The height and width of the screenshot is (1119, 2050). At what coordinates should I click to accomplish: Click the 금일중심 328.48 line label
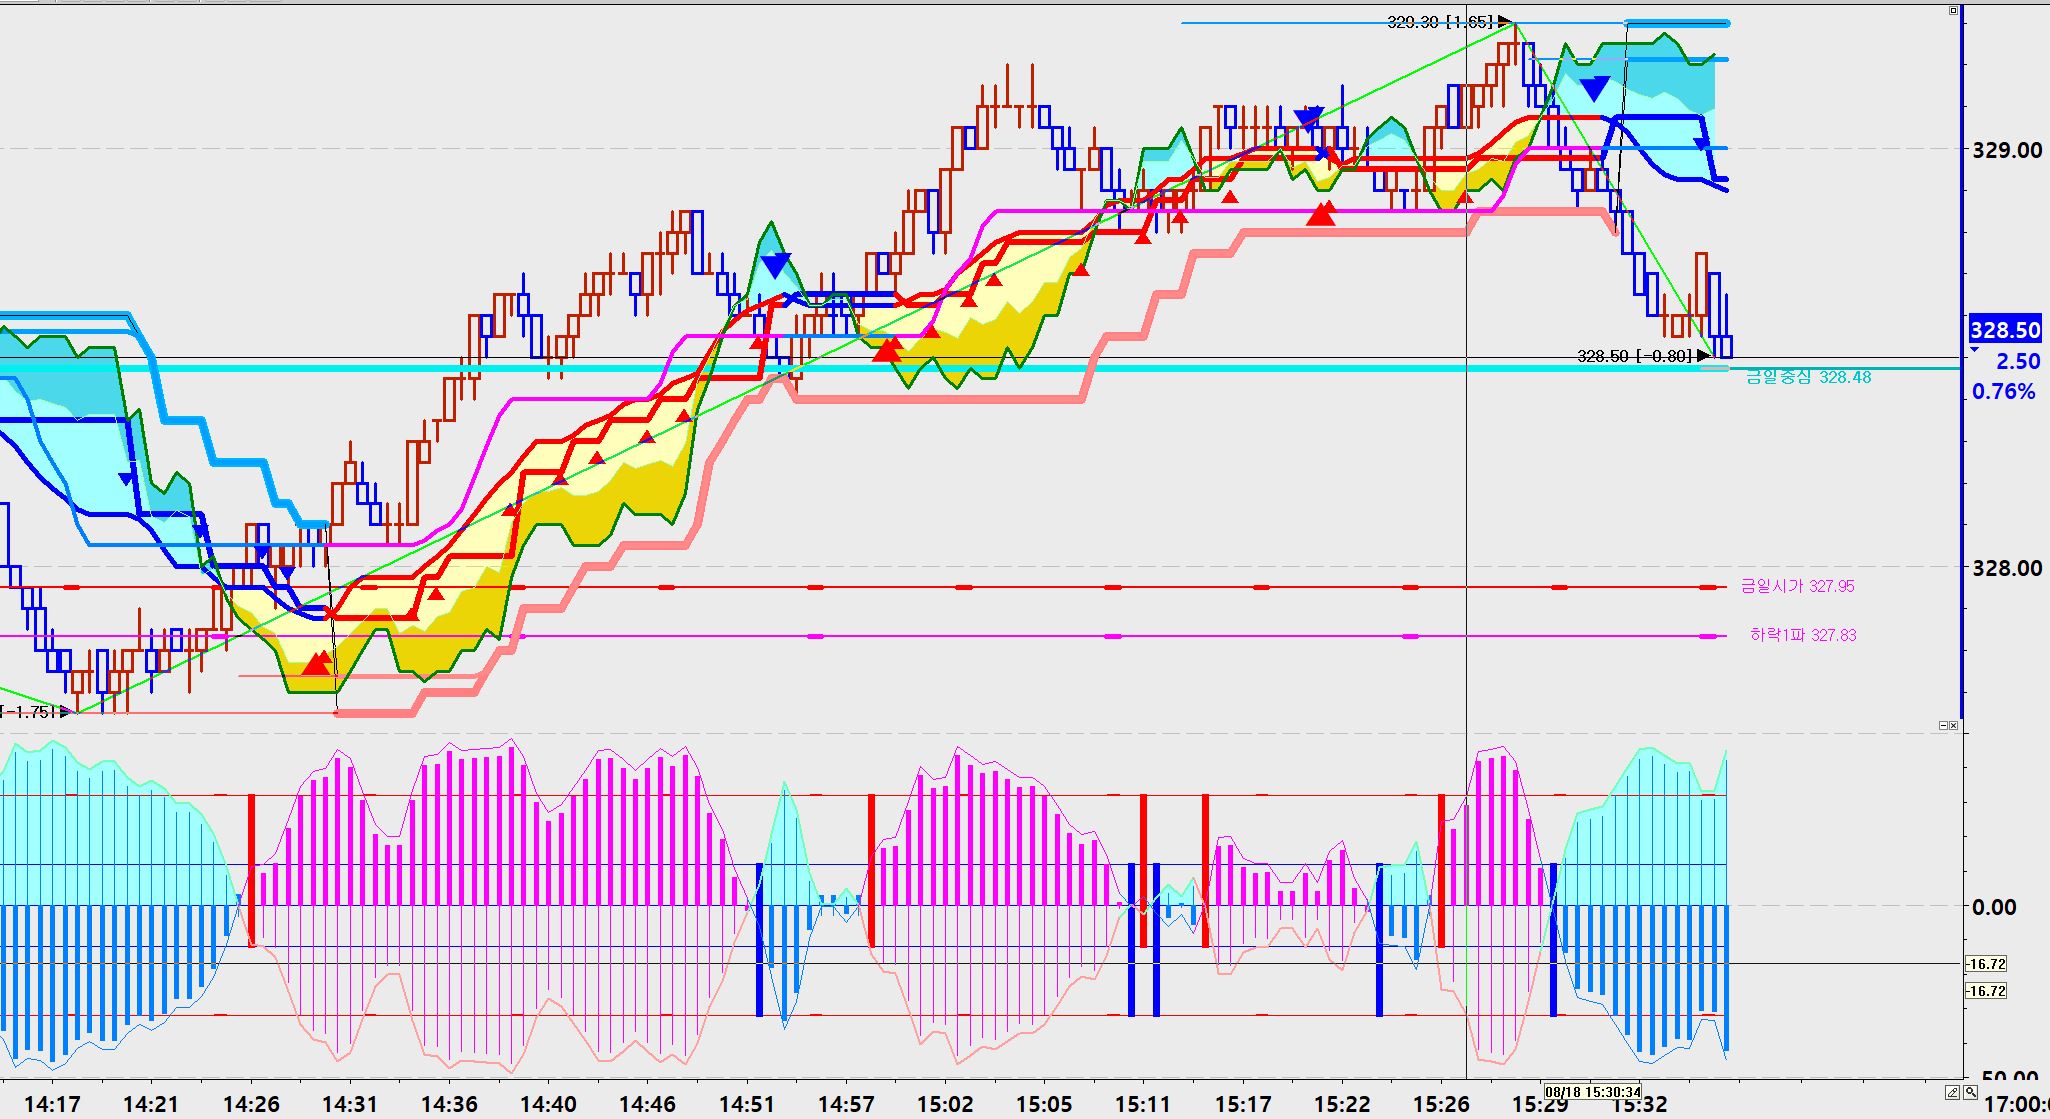tap(1808, 377)
